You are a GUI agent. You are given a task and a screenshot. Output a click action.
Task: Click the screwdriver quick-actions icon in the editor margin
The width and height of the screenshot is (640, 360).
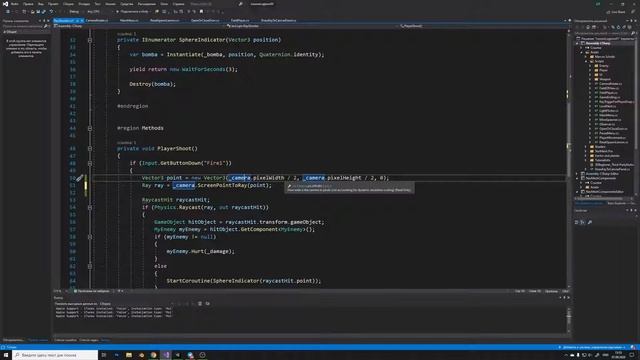(80, 178)
